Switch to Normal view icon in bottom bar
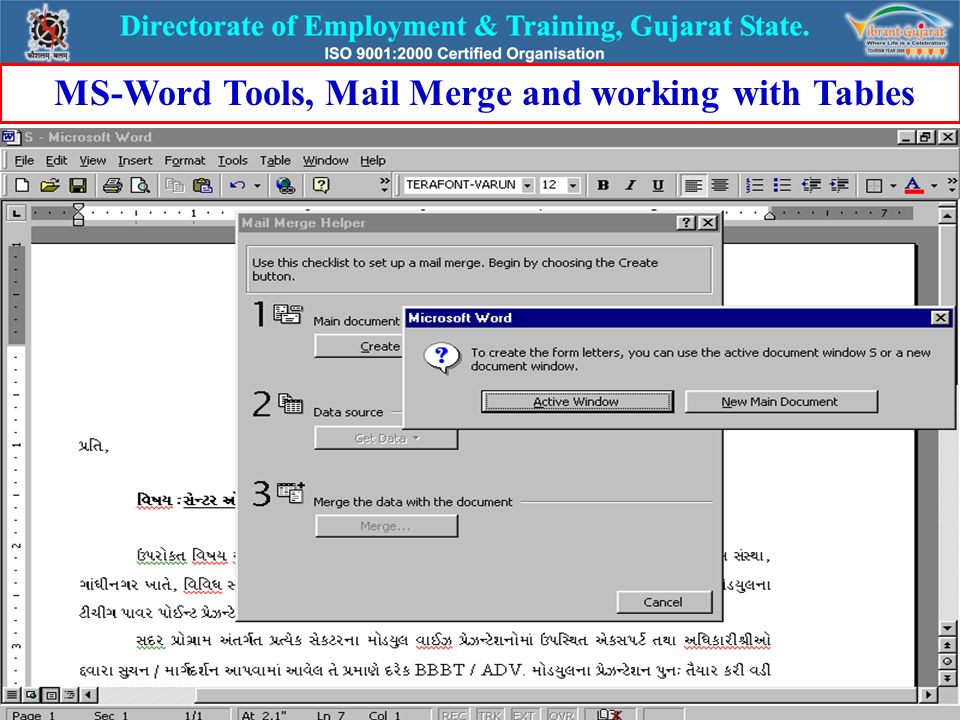The width and height of the screenshot is (960, 720). click(x=12, y=694)
